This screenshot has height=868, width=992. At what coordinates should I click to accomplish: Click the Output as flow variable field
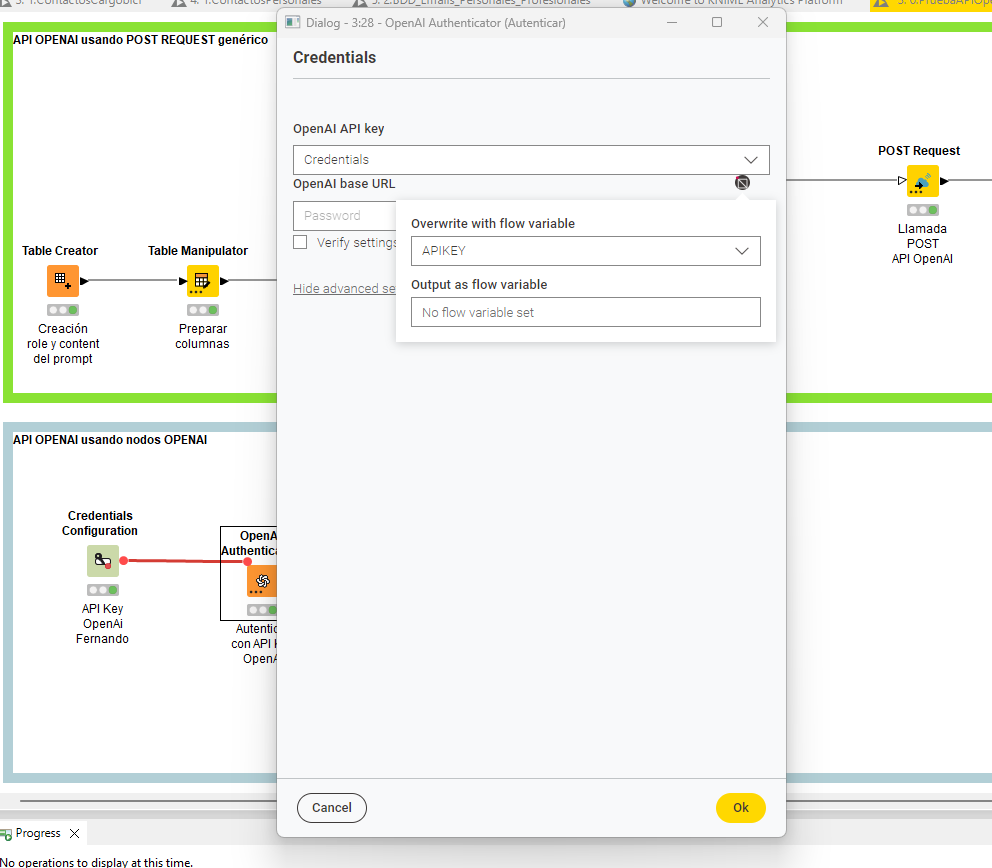point(585,313)
